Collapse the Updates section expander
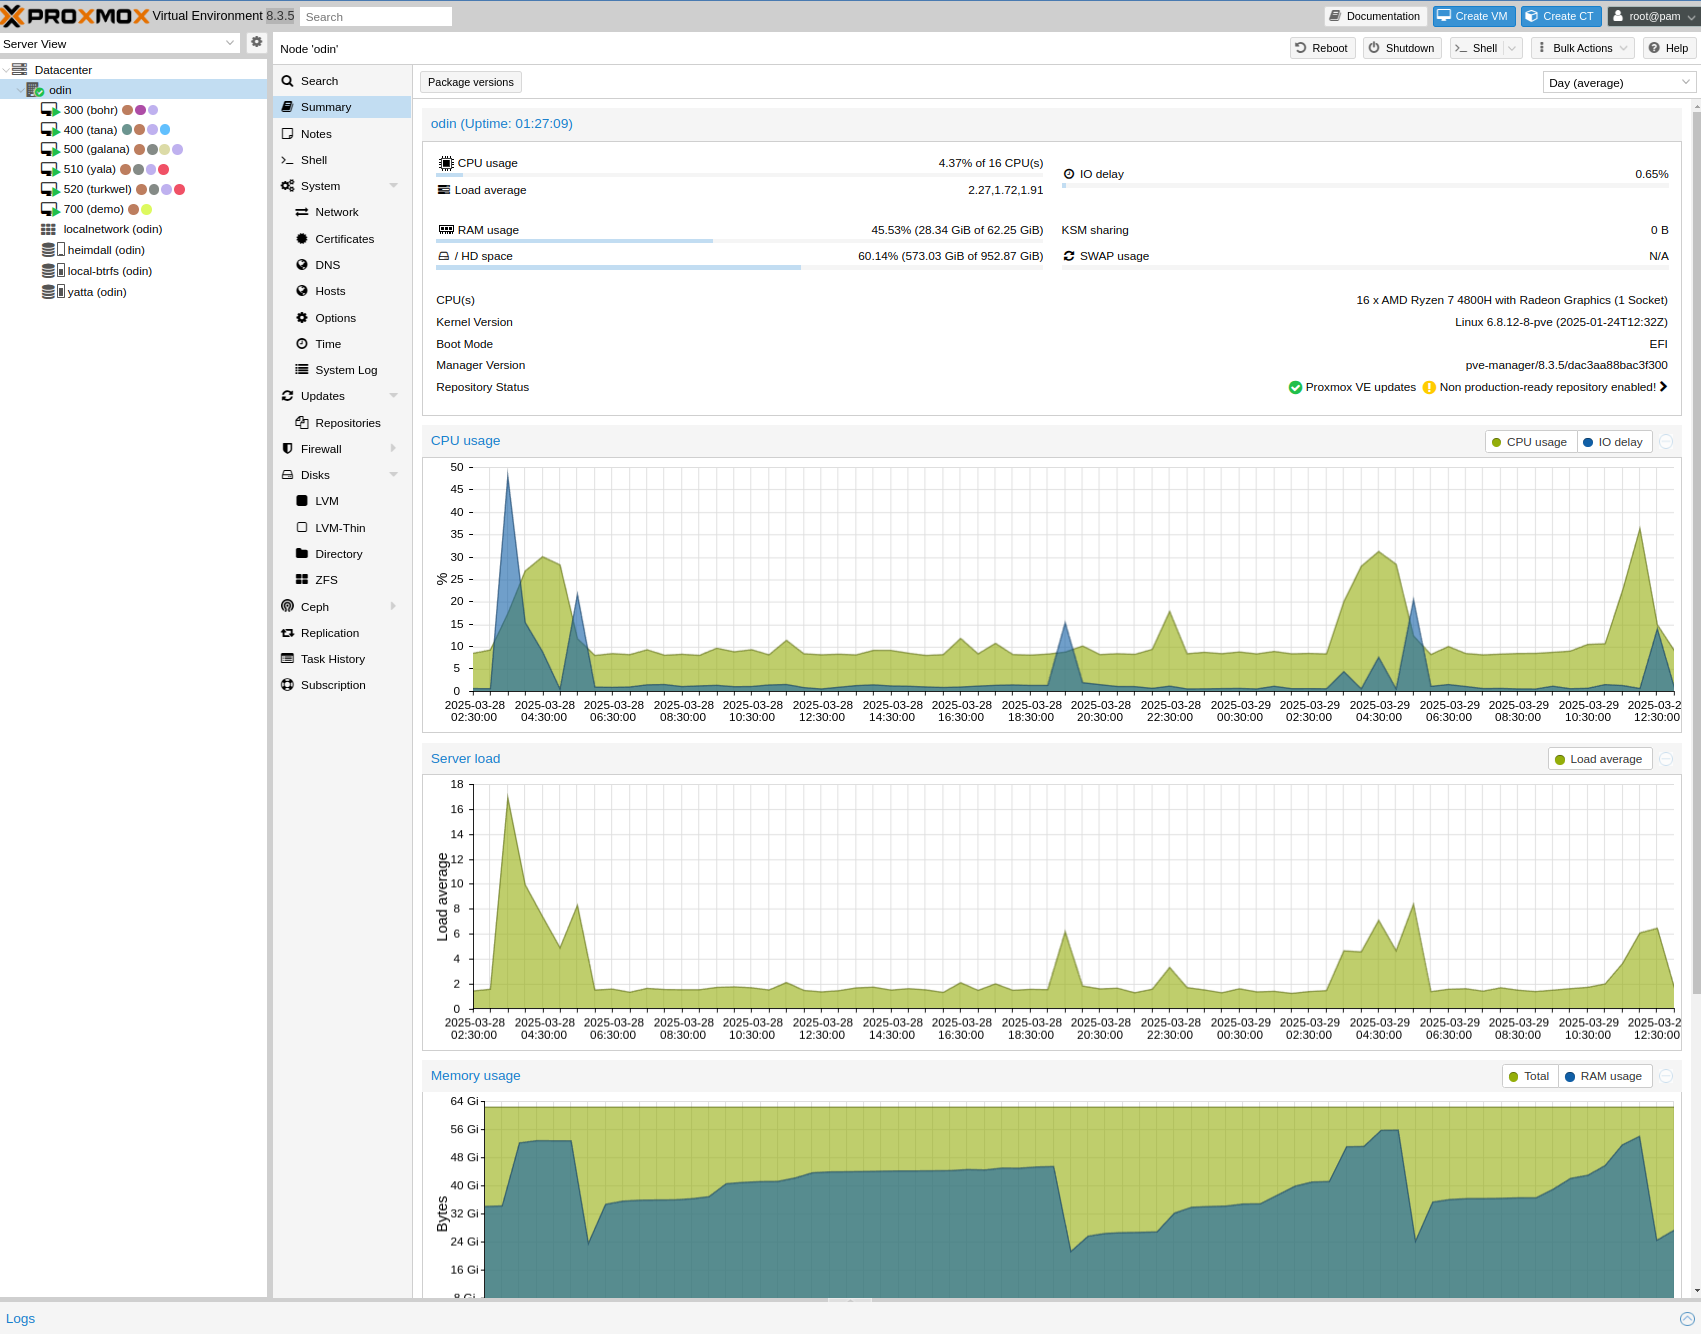1701x1334 pixels. (393, 396)
